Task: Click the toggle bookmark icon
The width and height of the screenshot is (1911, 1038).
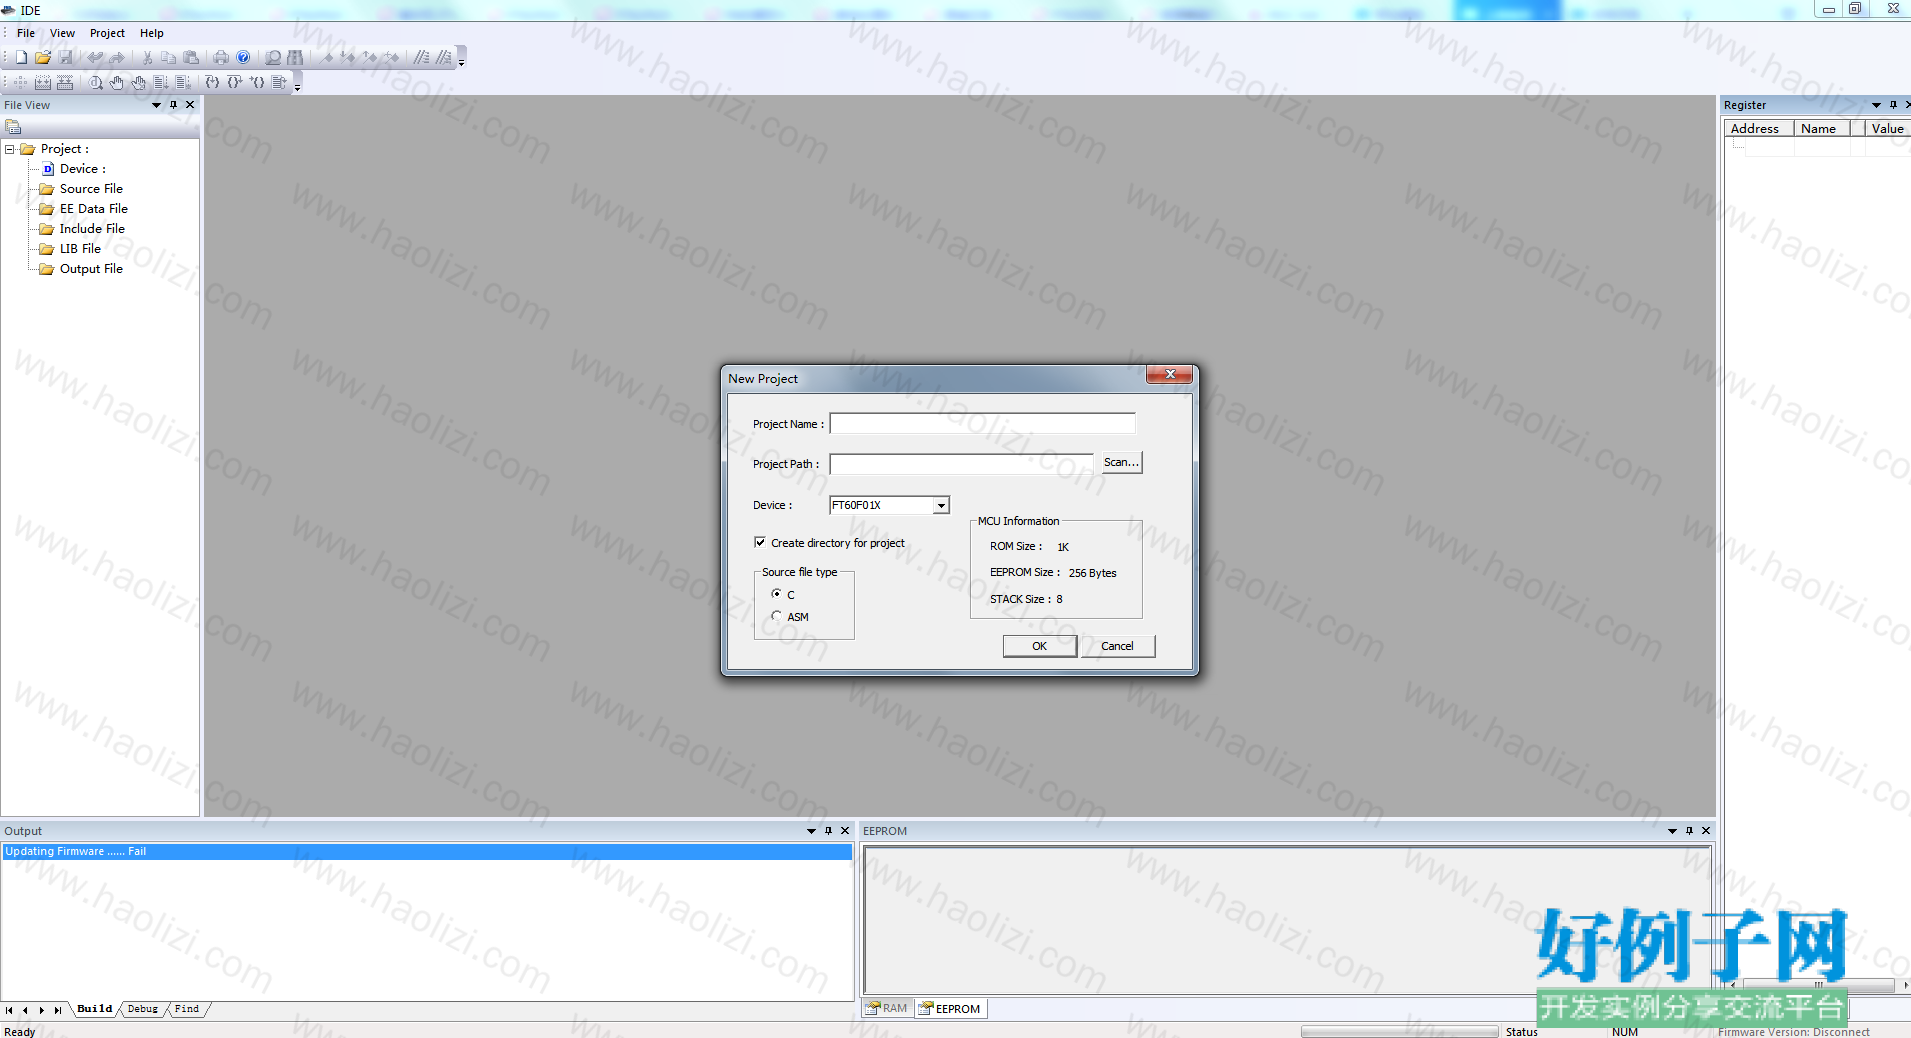Action: pos(326,58)
